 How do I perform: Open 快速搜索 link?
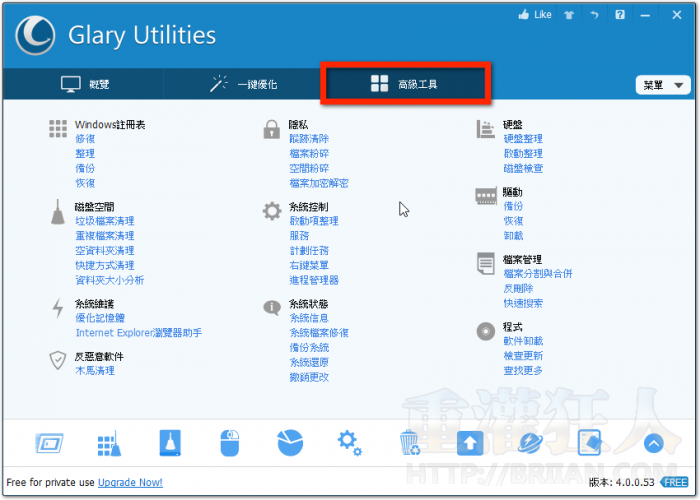523,303
